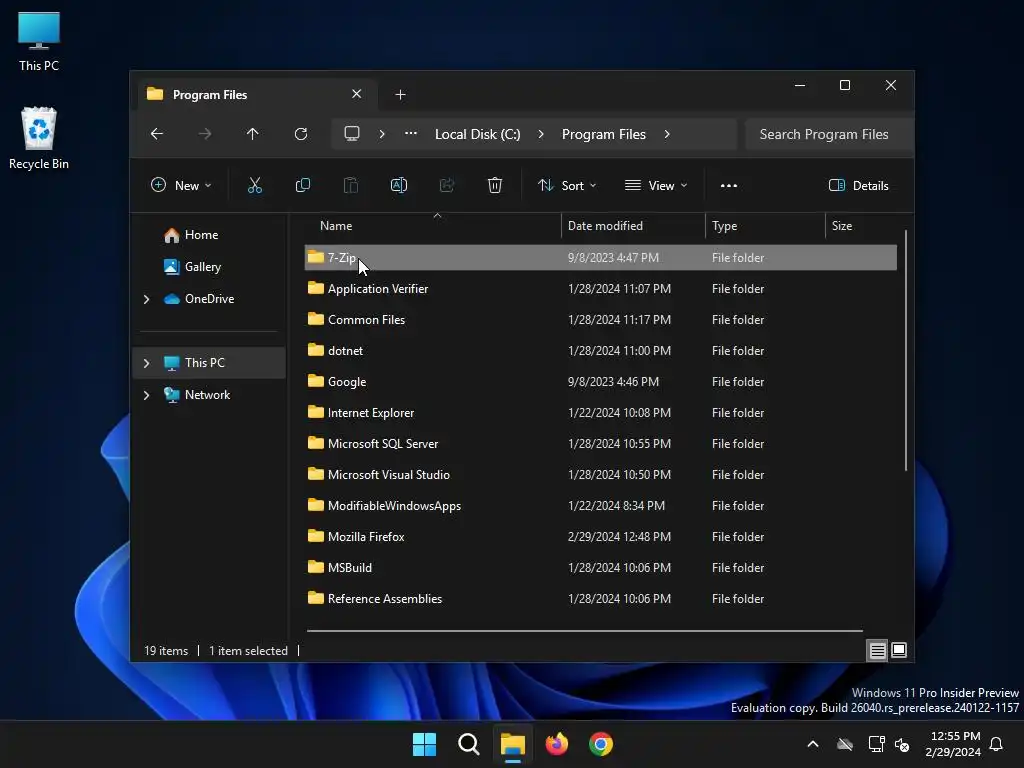Expand Network tree node
The image size is (1024, 768).
(x=146, y=395)
